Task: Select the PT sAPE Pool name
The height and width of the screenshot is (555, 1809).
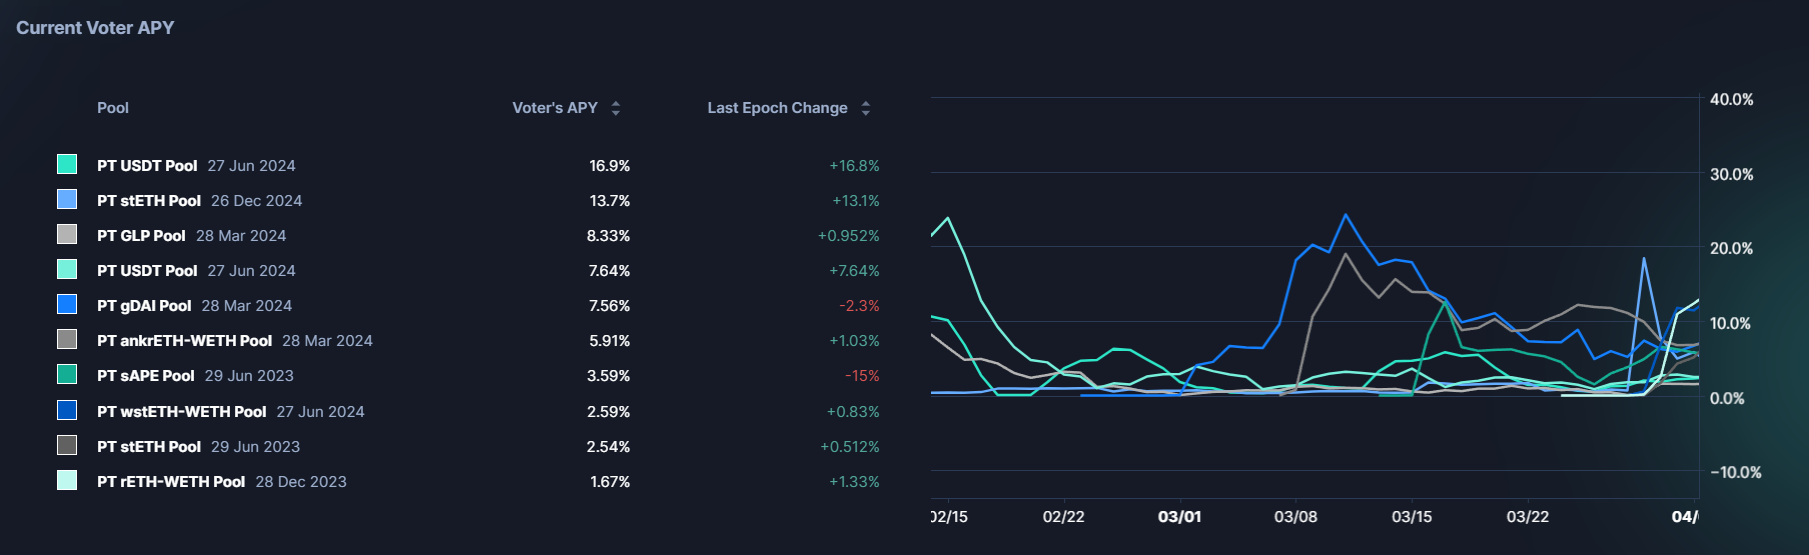Action: click(146, 376)
